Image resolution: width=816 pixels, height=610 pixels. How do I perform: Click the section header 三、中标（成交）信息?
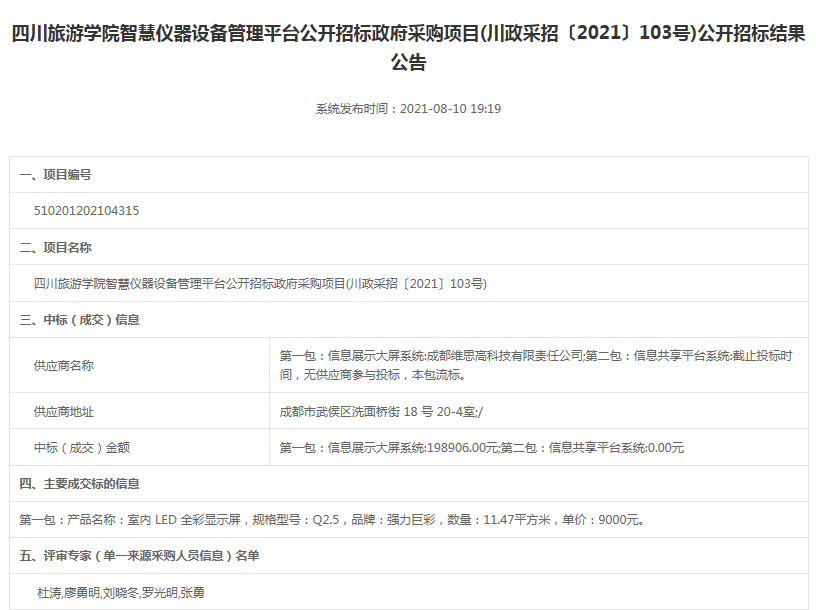79,320
